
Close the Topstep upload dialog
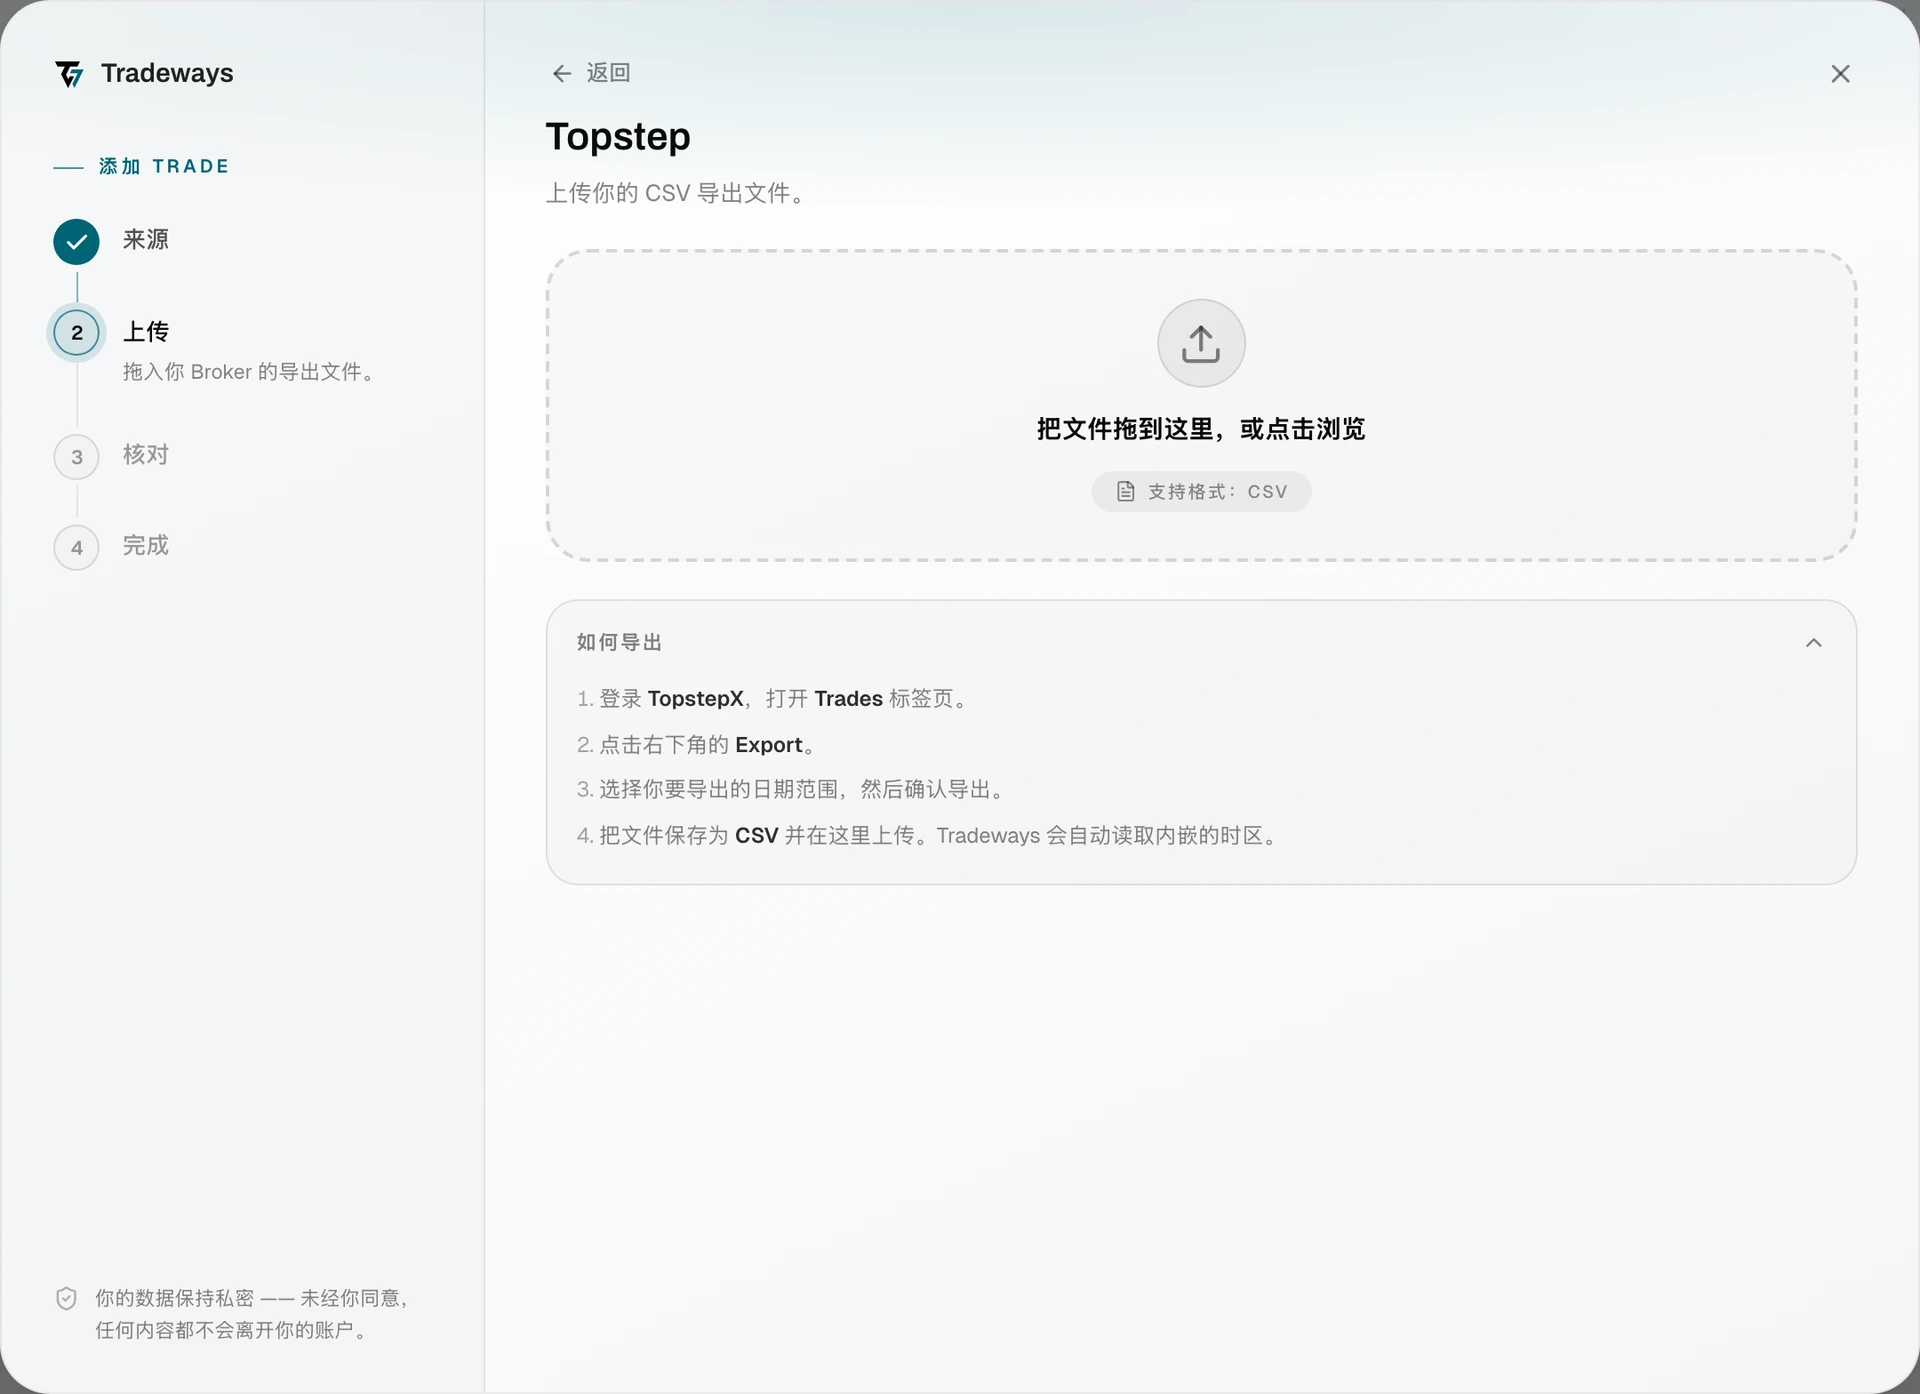coord(1840,74)
